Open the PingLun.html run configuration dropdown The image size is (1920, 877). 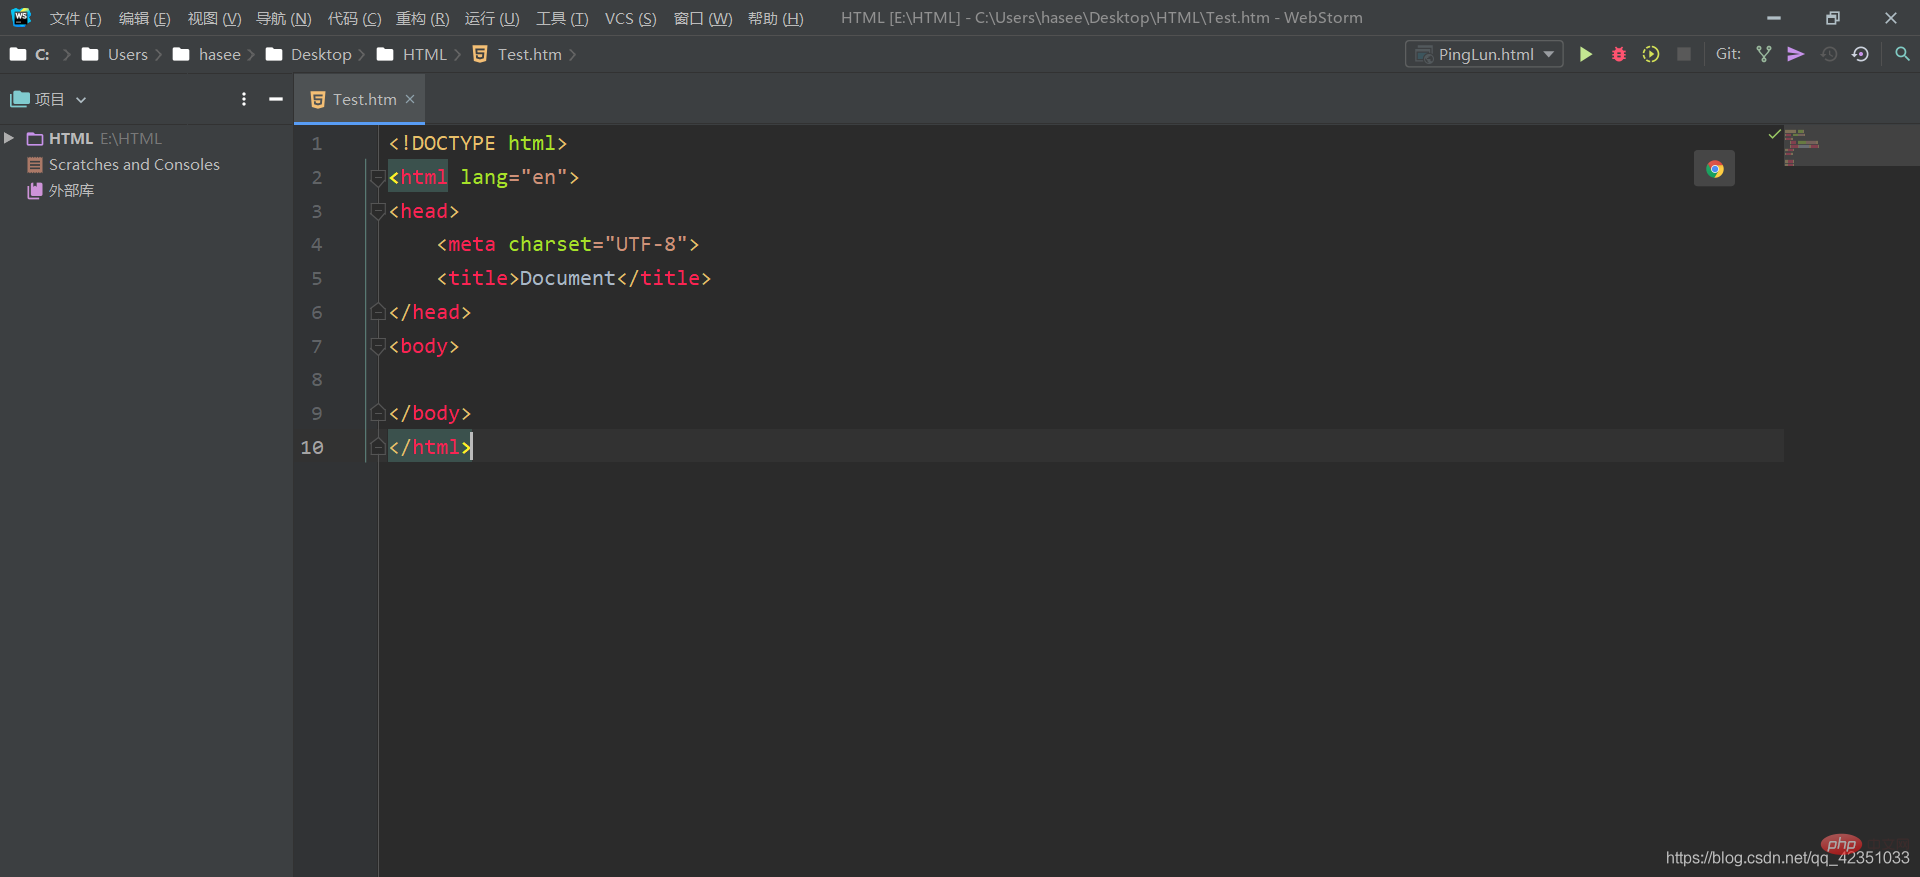1484,54
